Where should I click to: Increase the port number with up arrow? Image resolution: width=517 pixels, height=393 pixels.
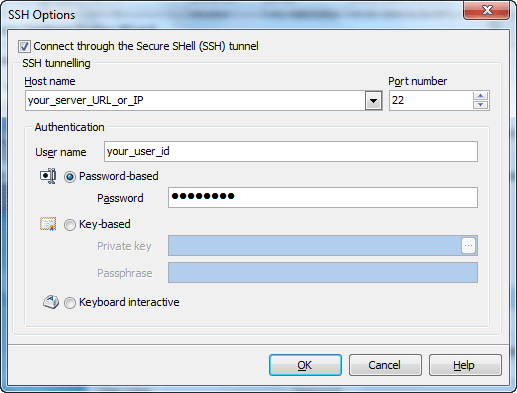click(480, 96)
